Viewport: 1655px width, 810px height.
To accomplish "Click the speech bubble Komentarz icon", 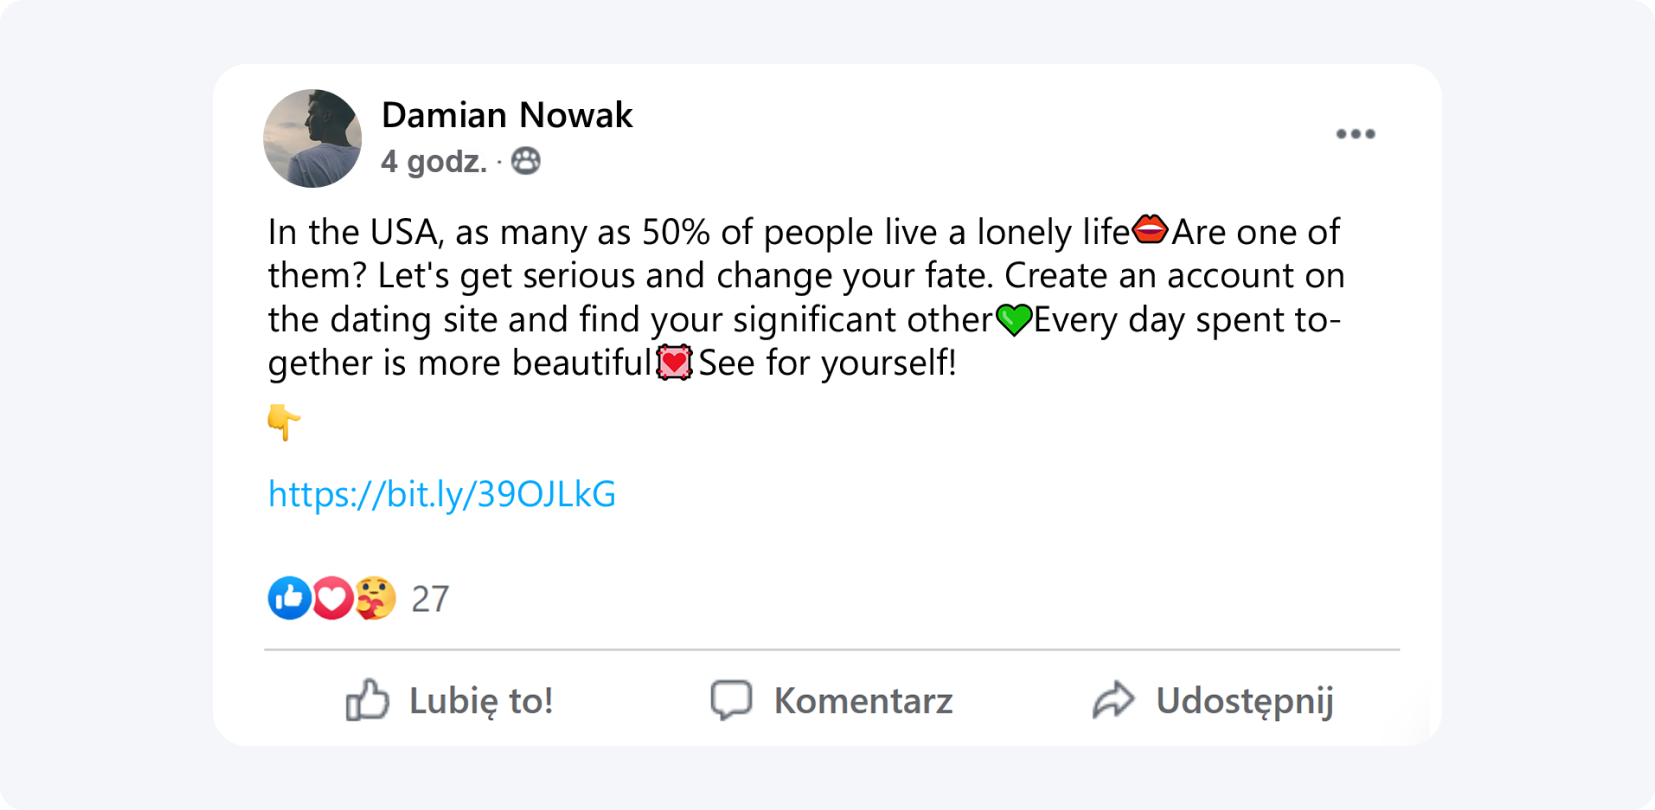I will click(731, 700).
